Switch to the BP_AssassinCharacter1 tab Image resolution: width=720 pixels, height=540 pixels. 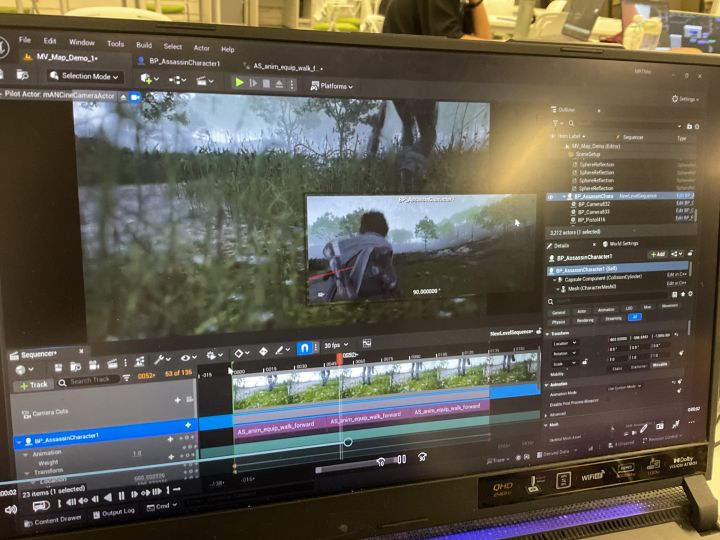click(179, 62)
